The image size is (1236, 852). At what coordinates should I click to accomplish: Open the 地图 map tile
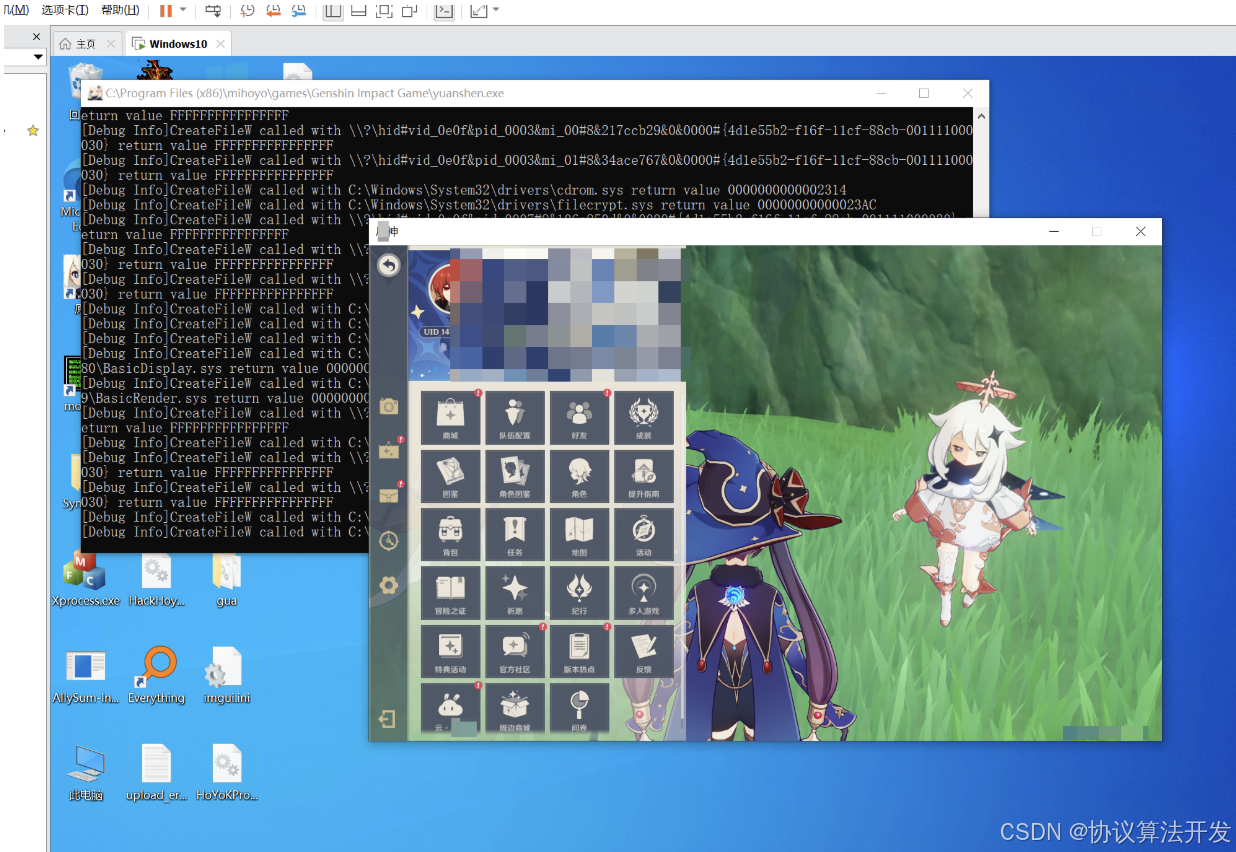579,533
